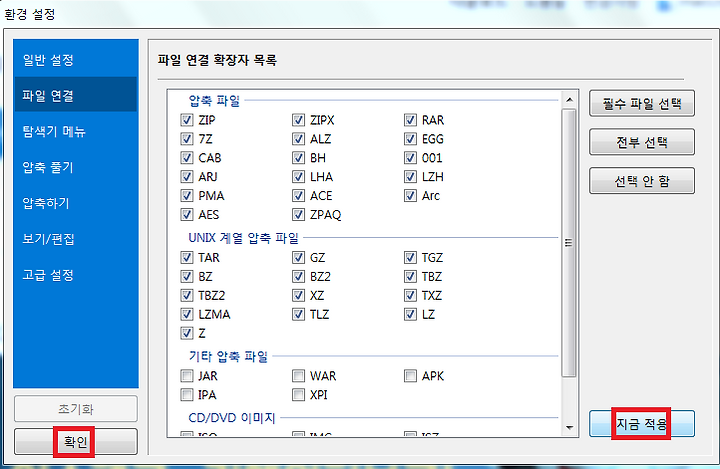Open the 탐색기 메뉴 section
720x469 pixels.
click(x=76, y=131)
